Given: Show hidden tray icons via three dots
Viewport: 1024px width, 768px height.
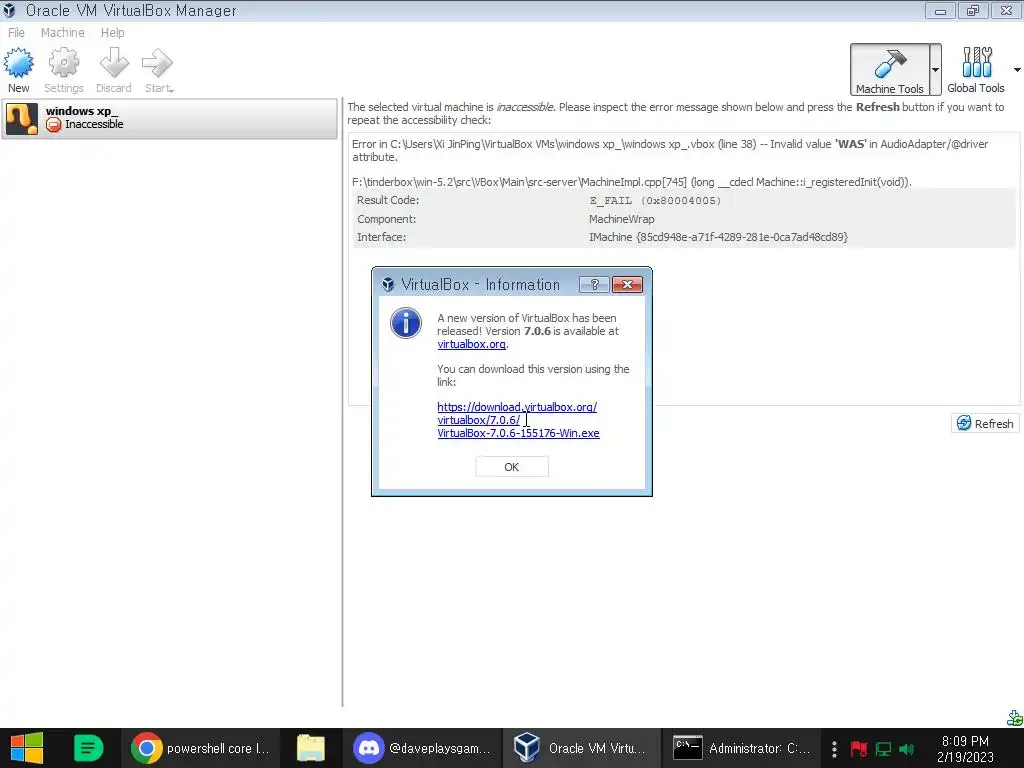Looking at the screenshot, I should click(834, 749).
